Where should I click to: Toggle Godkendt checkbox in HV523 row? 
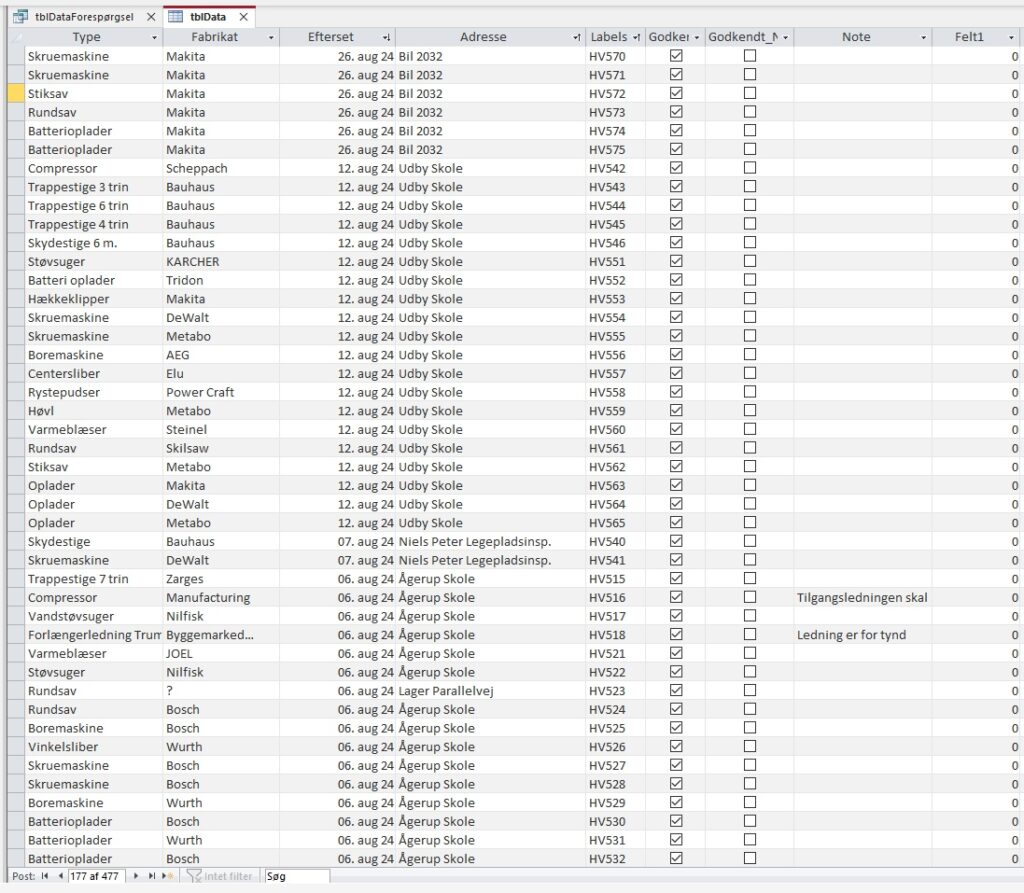point(676,690)
